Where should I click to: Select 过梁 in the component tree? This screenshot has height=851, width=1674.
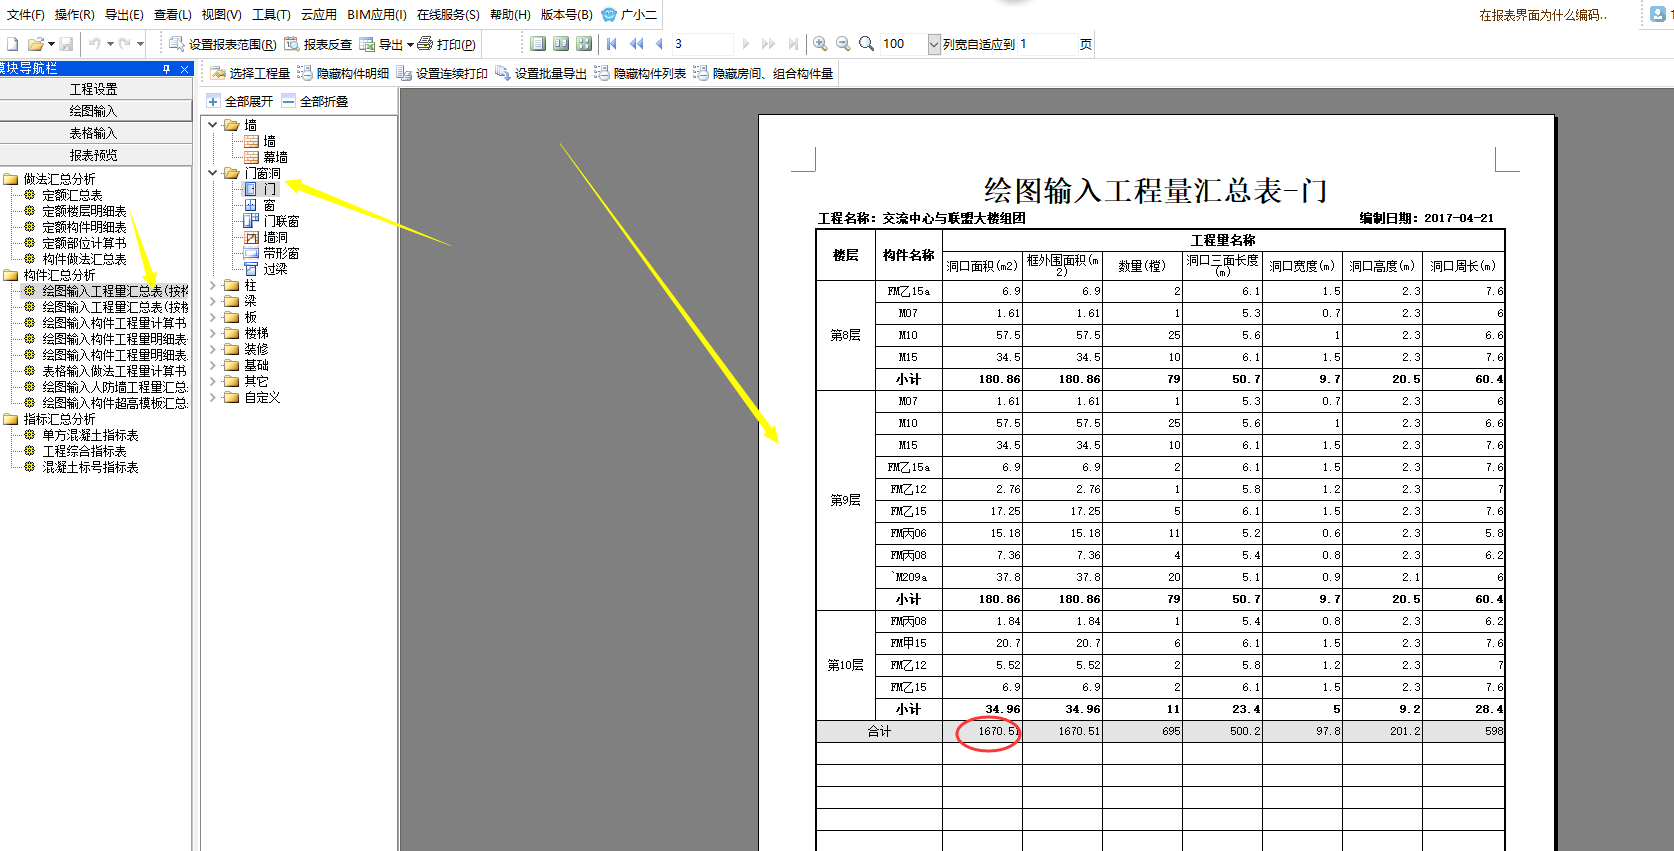point(275,269)
